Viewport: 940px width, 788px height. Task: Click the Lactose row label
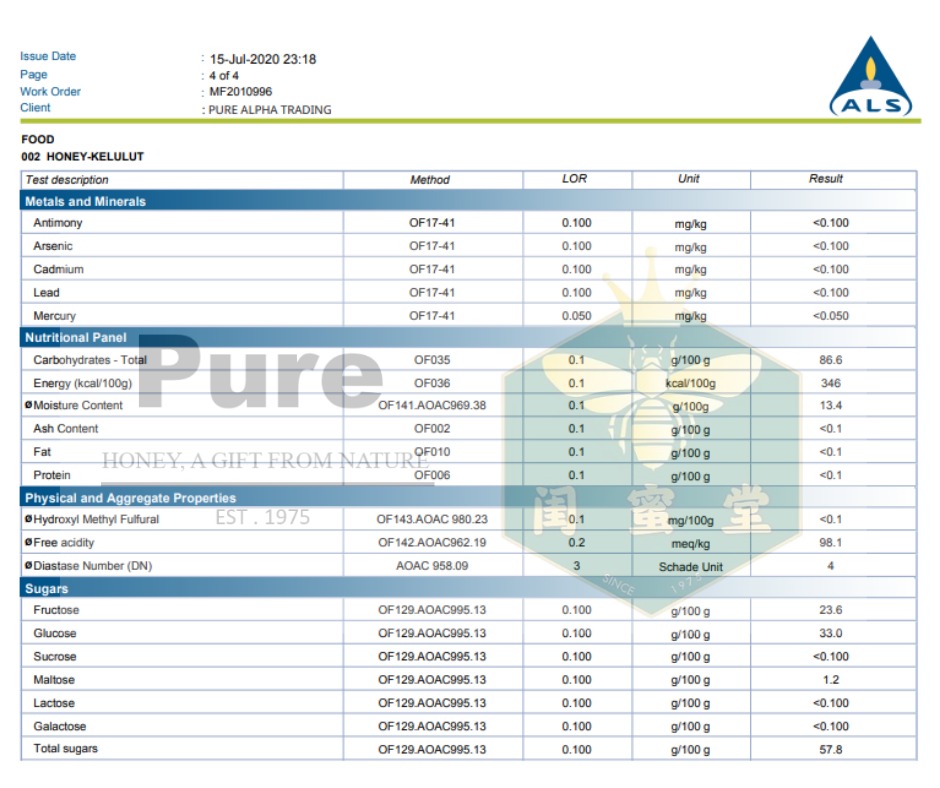(x=54, y=703)
